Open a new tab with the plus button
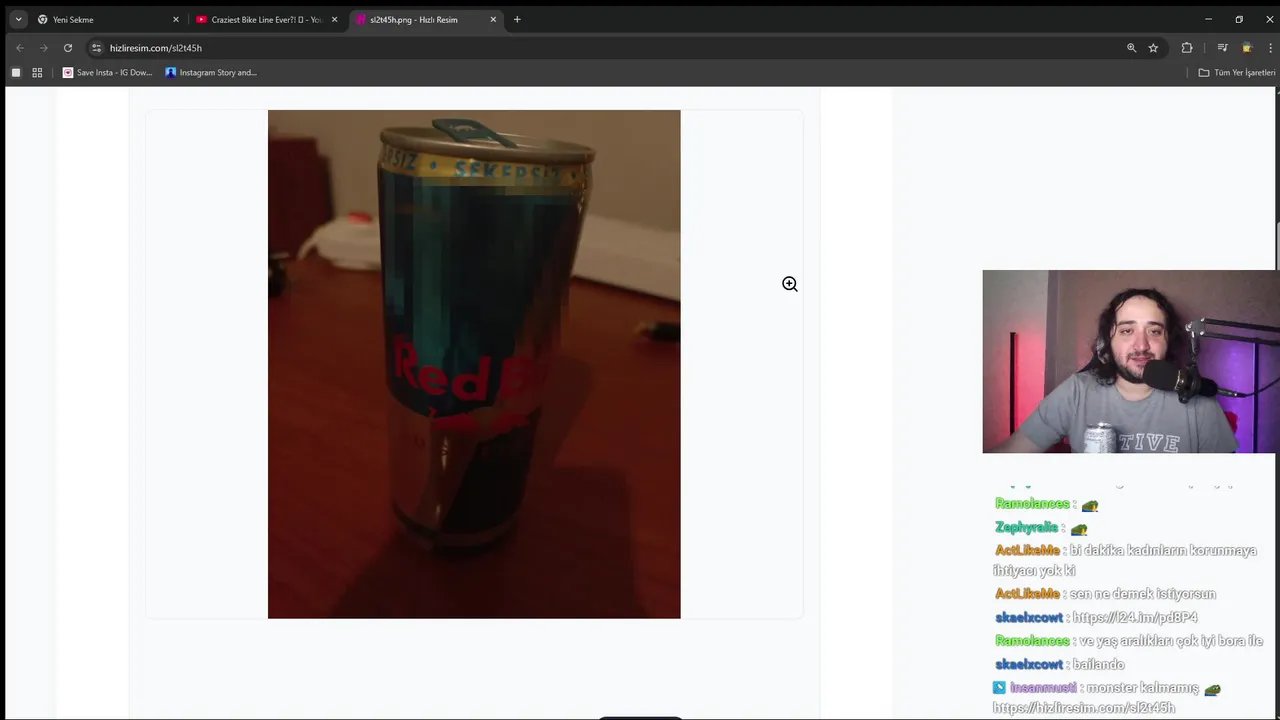The width and height of the screenshot is (1280, 720). (517, 19)
